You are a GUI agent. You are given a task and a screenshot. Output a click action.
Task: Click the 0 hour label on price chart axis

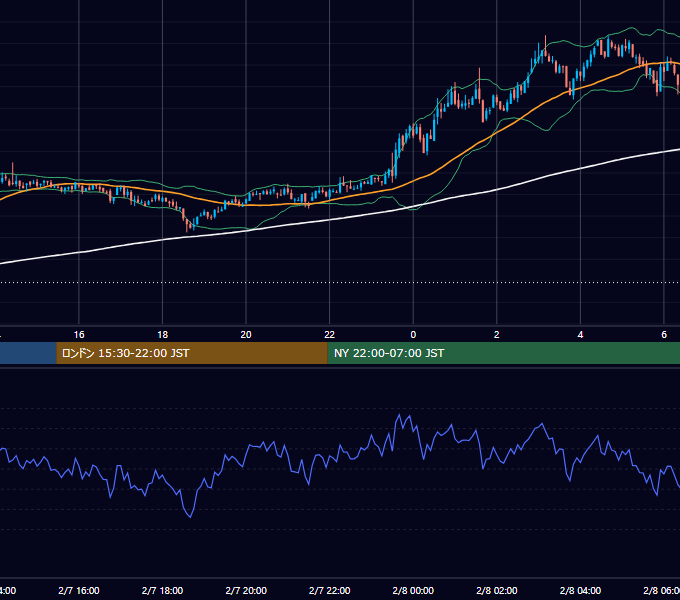click(x=413, y=335)
